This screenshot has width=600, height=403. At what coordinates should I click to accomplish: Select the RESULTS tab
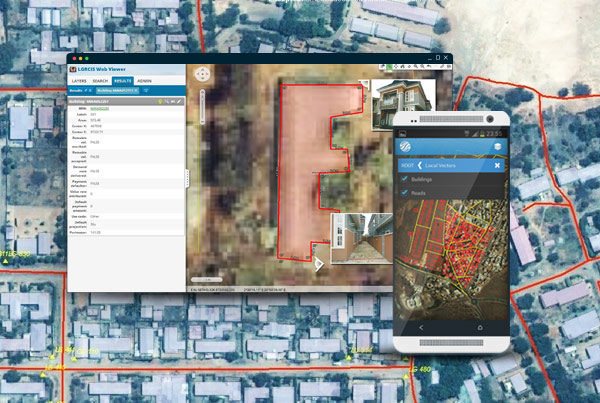click(122, 81)
